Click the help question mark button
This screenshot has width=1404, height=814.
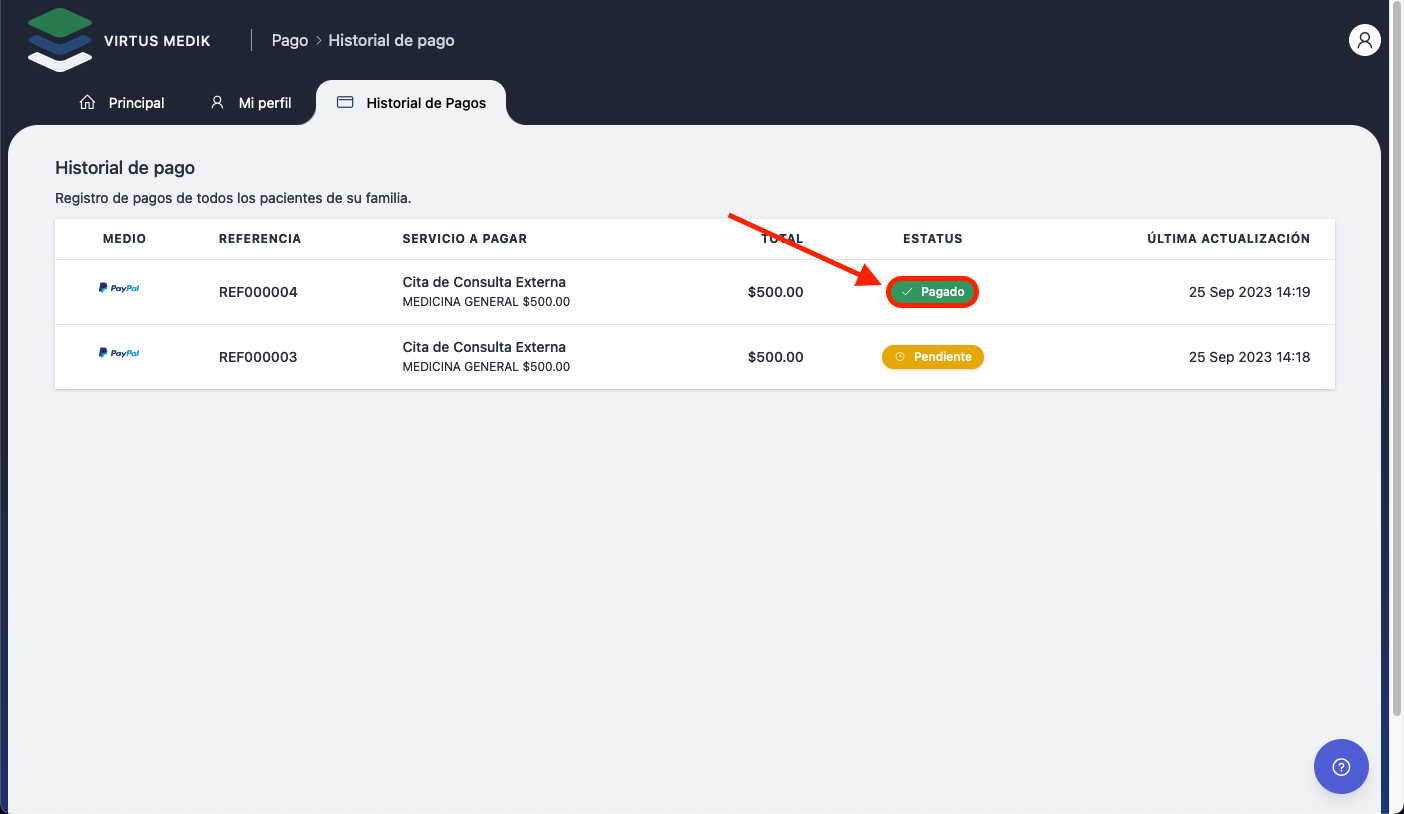[1341, 766]
